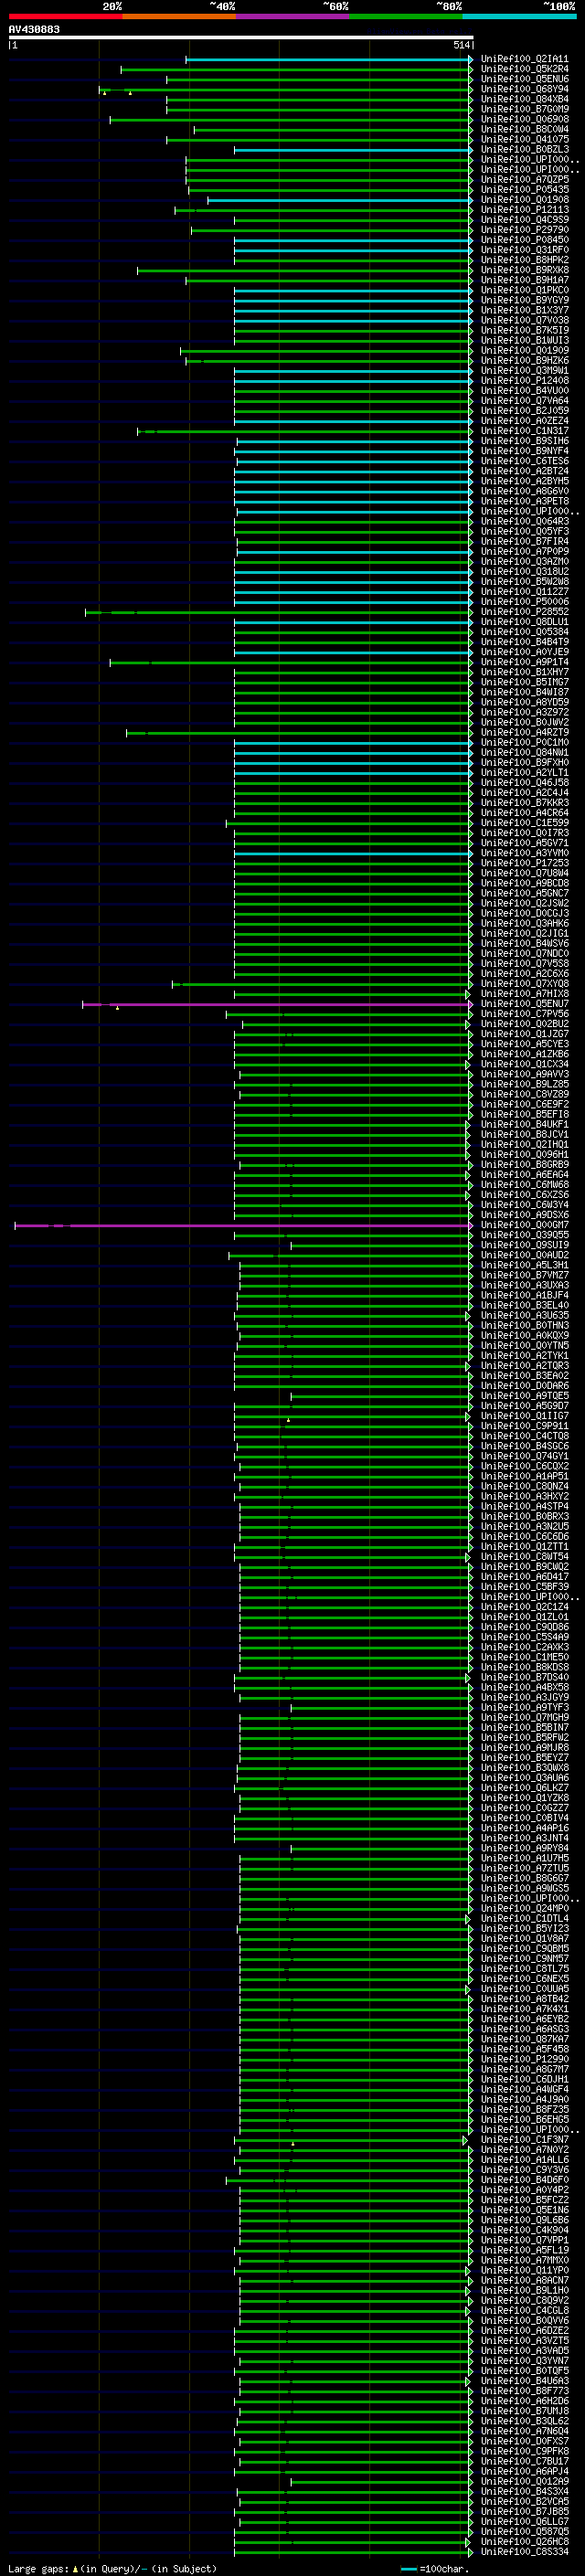
Task: Click the UniRef100_Q31RF0 label
Action: [x=524, y=250]
